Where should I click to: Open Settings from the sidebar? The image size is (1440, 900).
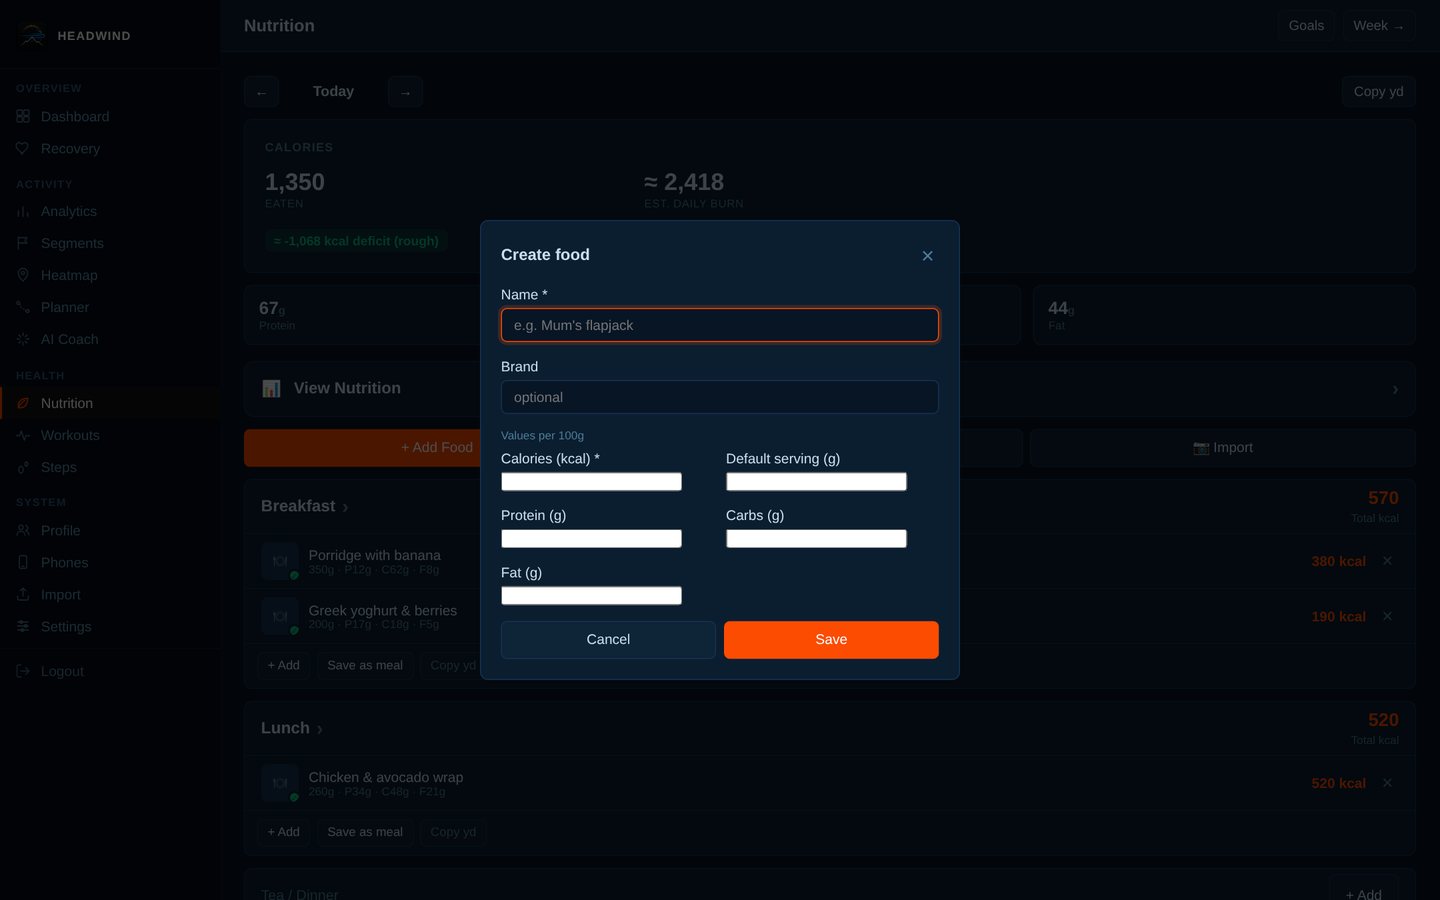(x=110, y=627)
